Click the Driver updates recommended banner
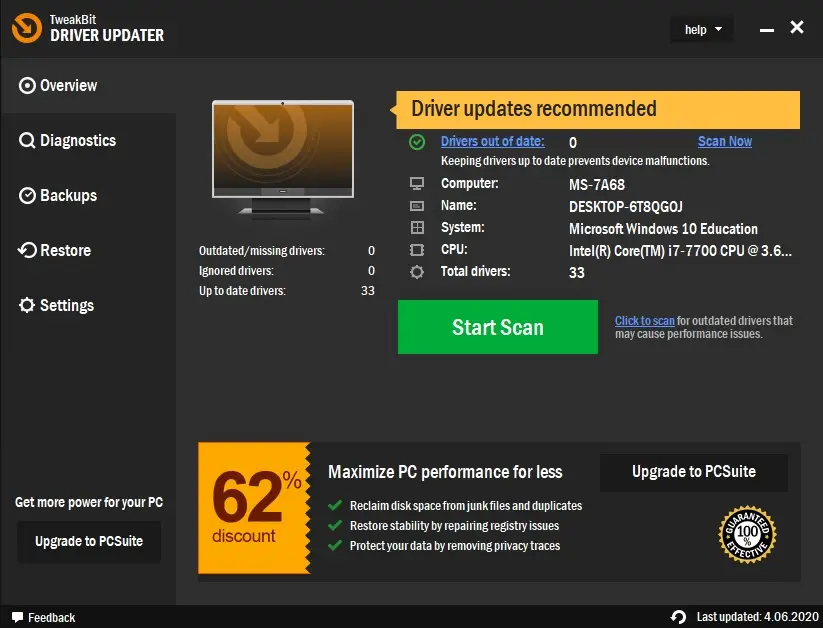This screenshot has height=628, width=823. tap(598, 110)
